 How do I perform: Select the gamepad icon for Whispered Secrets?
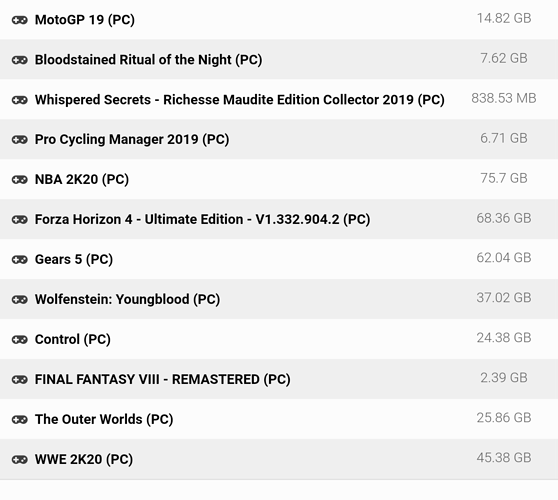pyautogui.click(x=20, y=100)
